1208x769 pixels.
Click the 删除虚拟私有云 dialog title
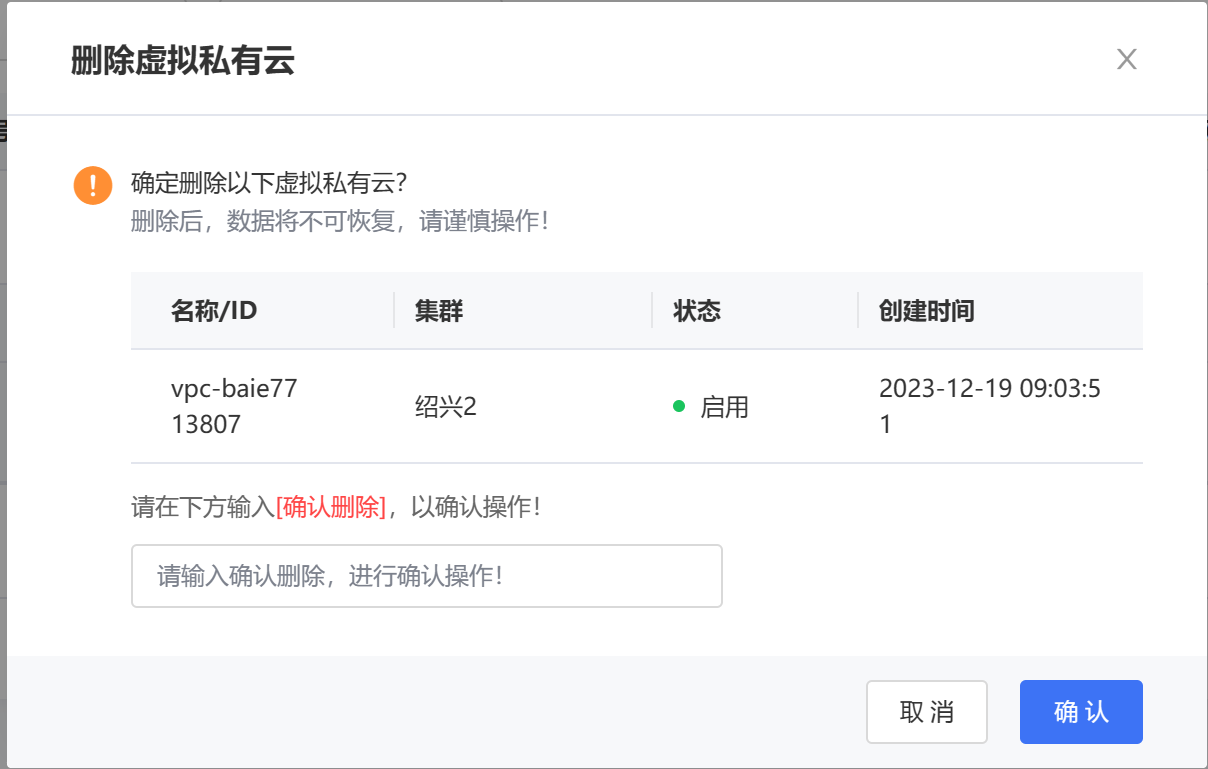click(x=183, y=61)
